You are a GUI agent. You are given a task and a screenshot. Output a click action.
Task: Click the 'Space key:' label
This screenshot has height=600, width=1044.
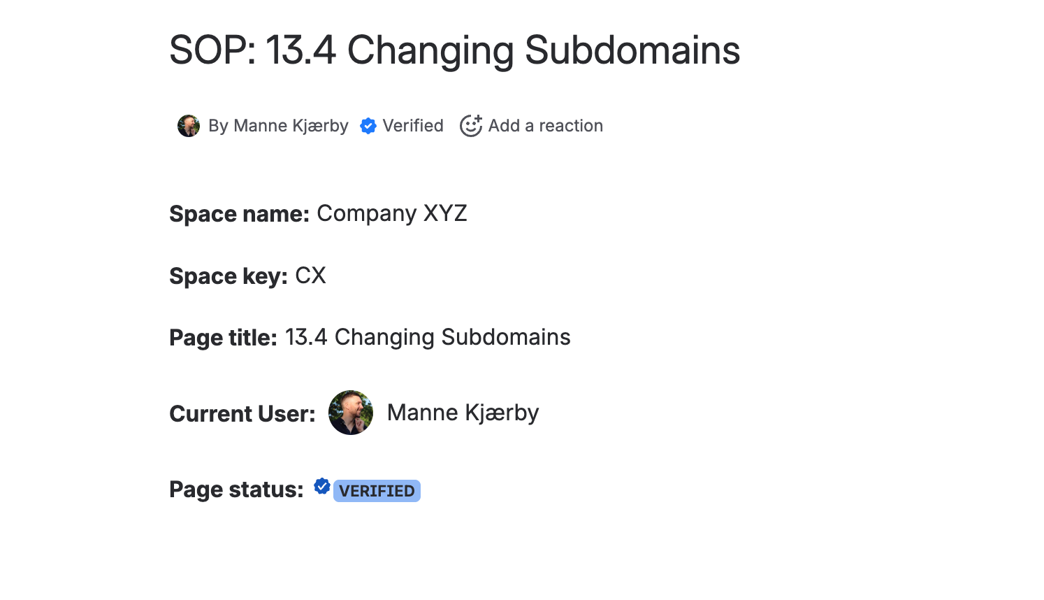(228, 276)
